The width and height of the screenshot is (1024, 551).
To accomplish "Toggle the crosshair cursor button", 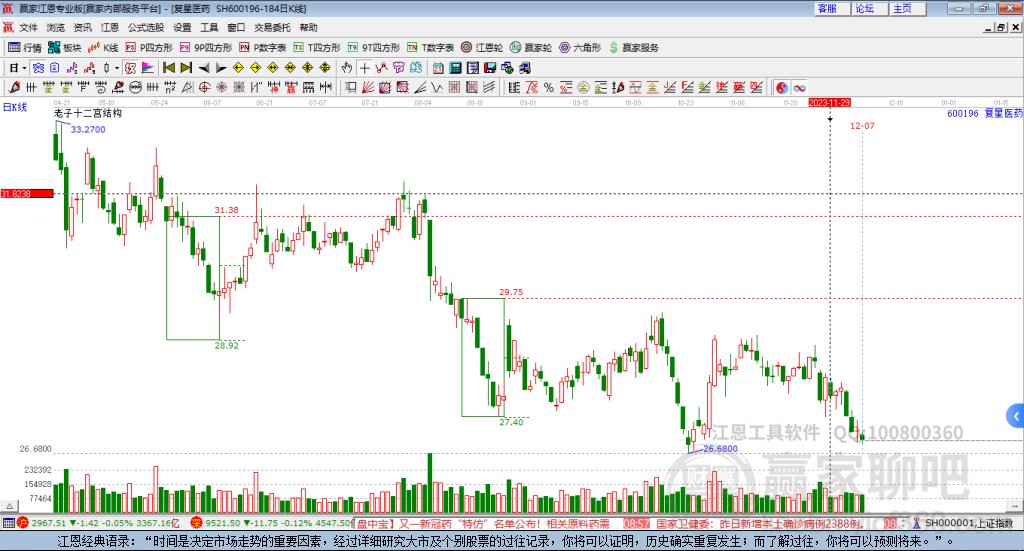I will click(364, 68).
